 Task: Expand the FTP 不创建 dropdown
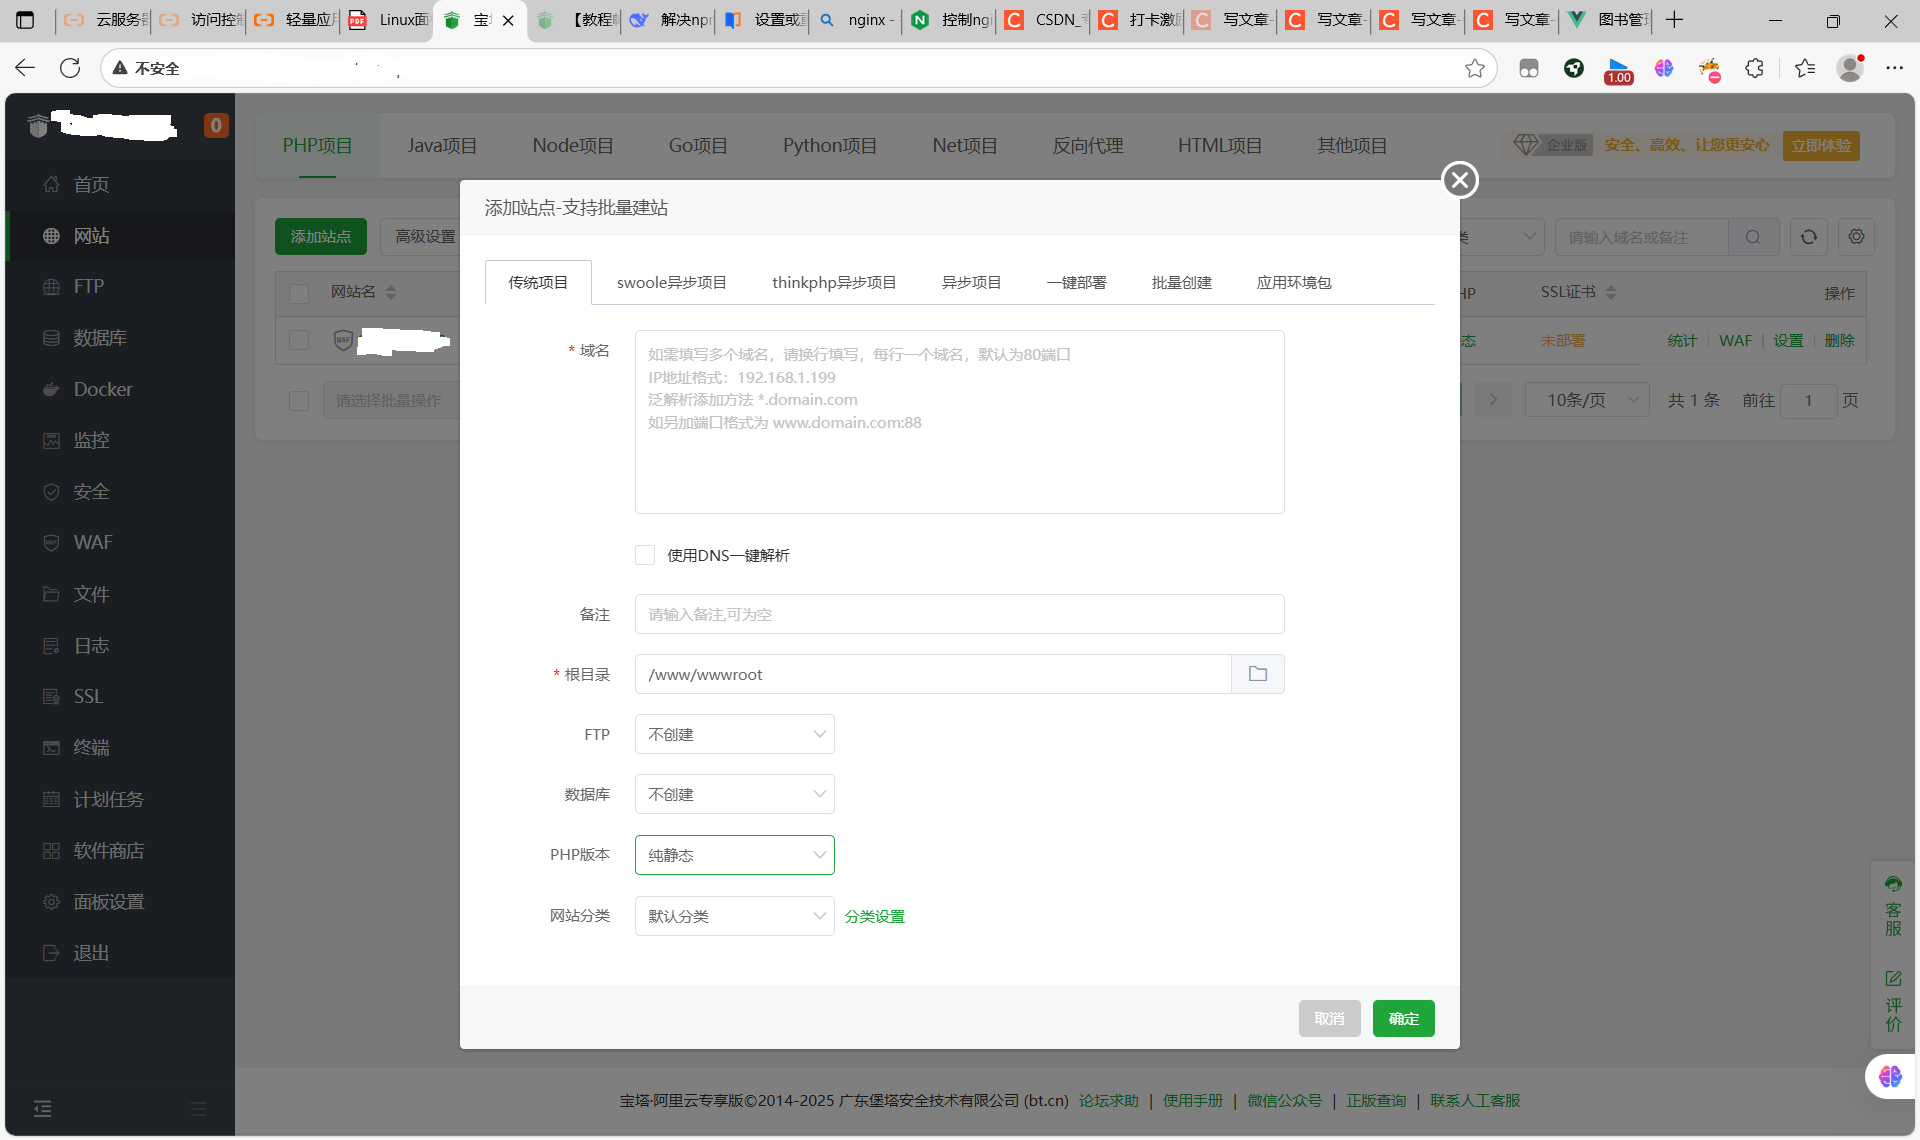click(x=734, y=734)
